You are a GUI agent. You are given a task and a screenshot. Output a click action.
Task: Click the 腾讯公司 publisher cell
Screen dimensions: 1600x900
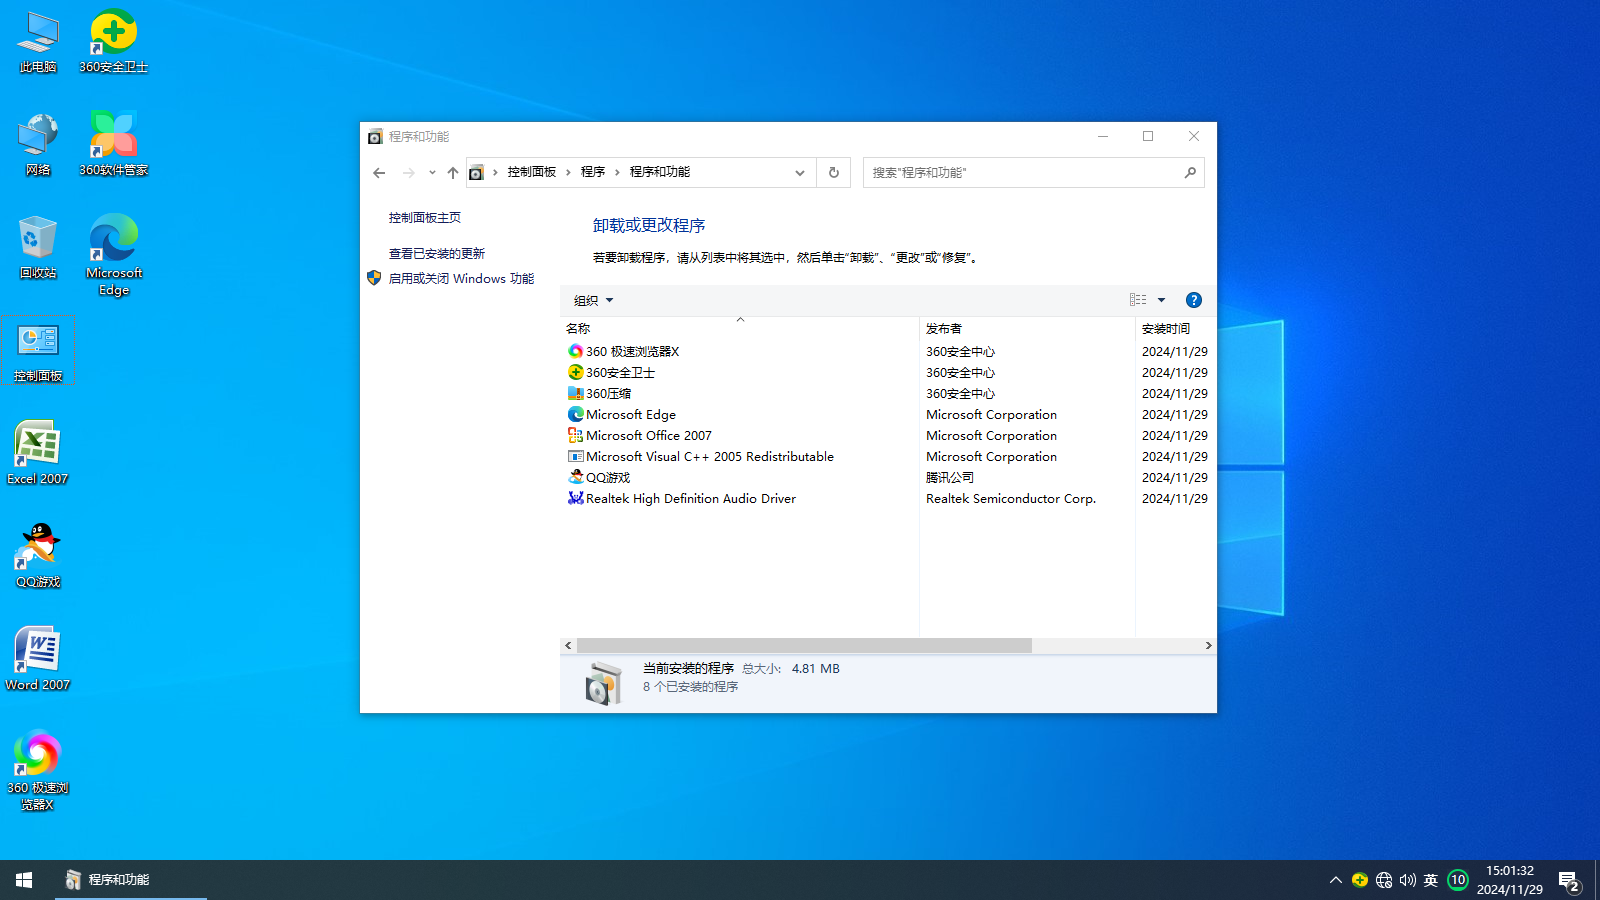(x=950, y=478)
